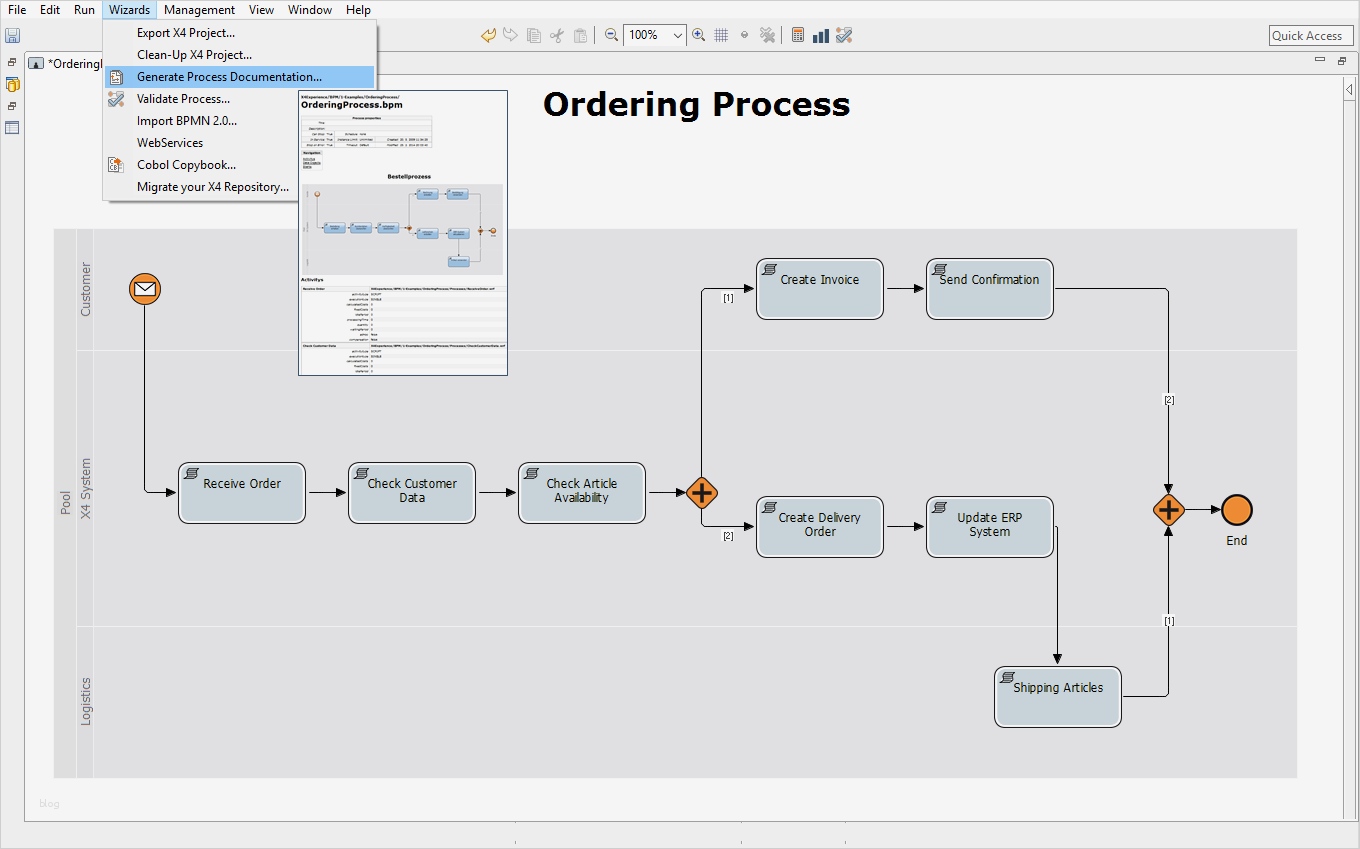This screenshot has height=849, width=1360.
Task: Select the message start event envelope
Action: (x=145, y=290)
